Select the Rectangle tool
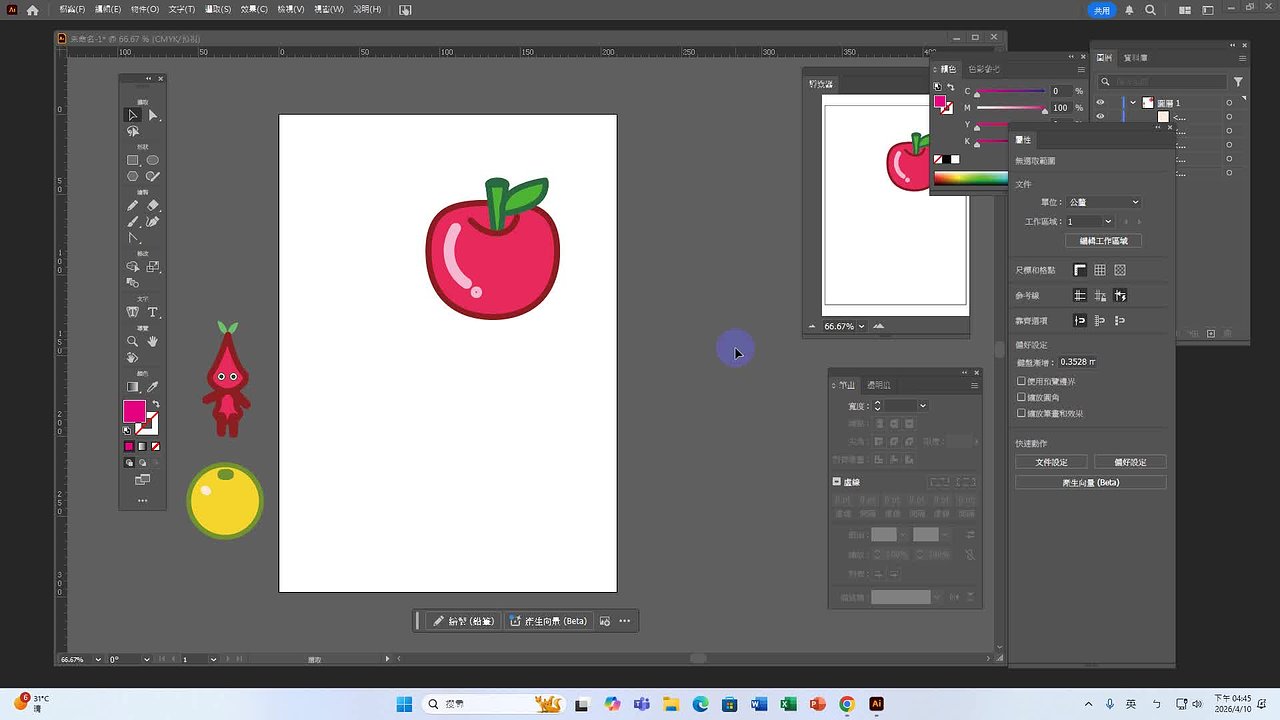Image resolution: width=1280 pixels, height=720 pixels. [132, 160]
